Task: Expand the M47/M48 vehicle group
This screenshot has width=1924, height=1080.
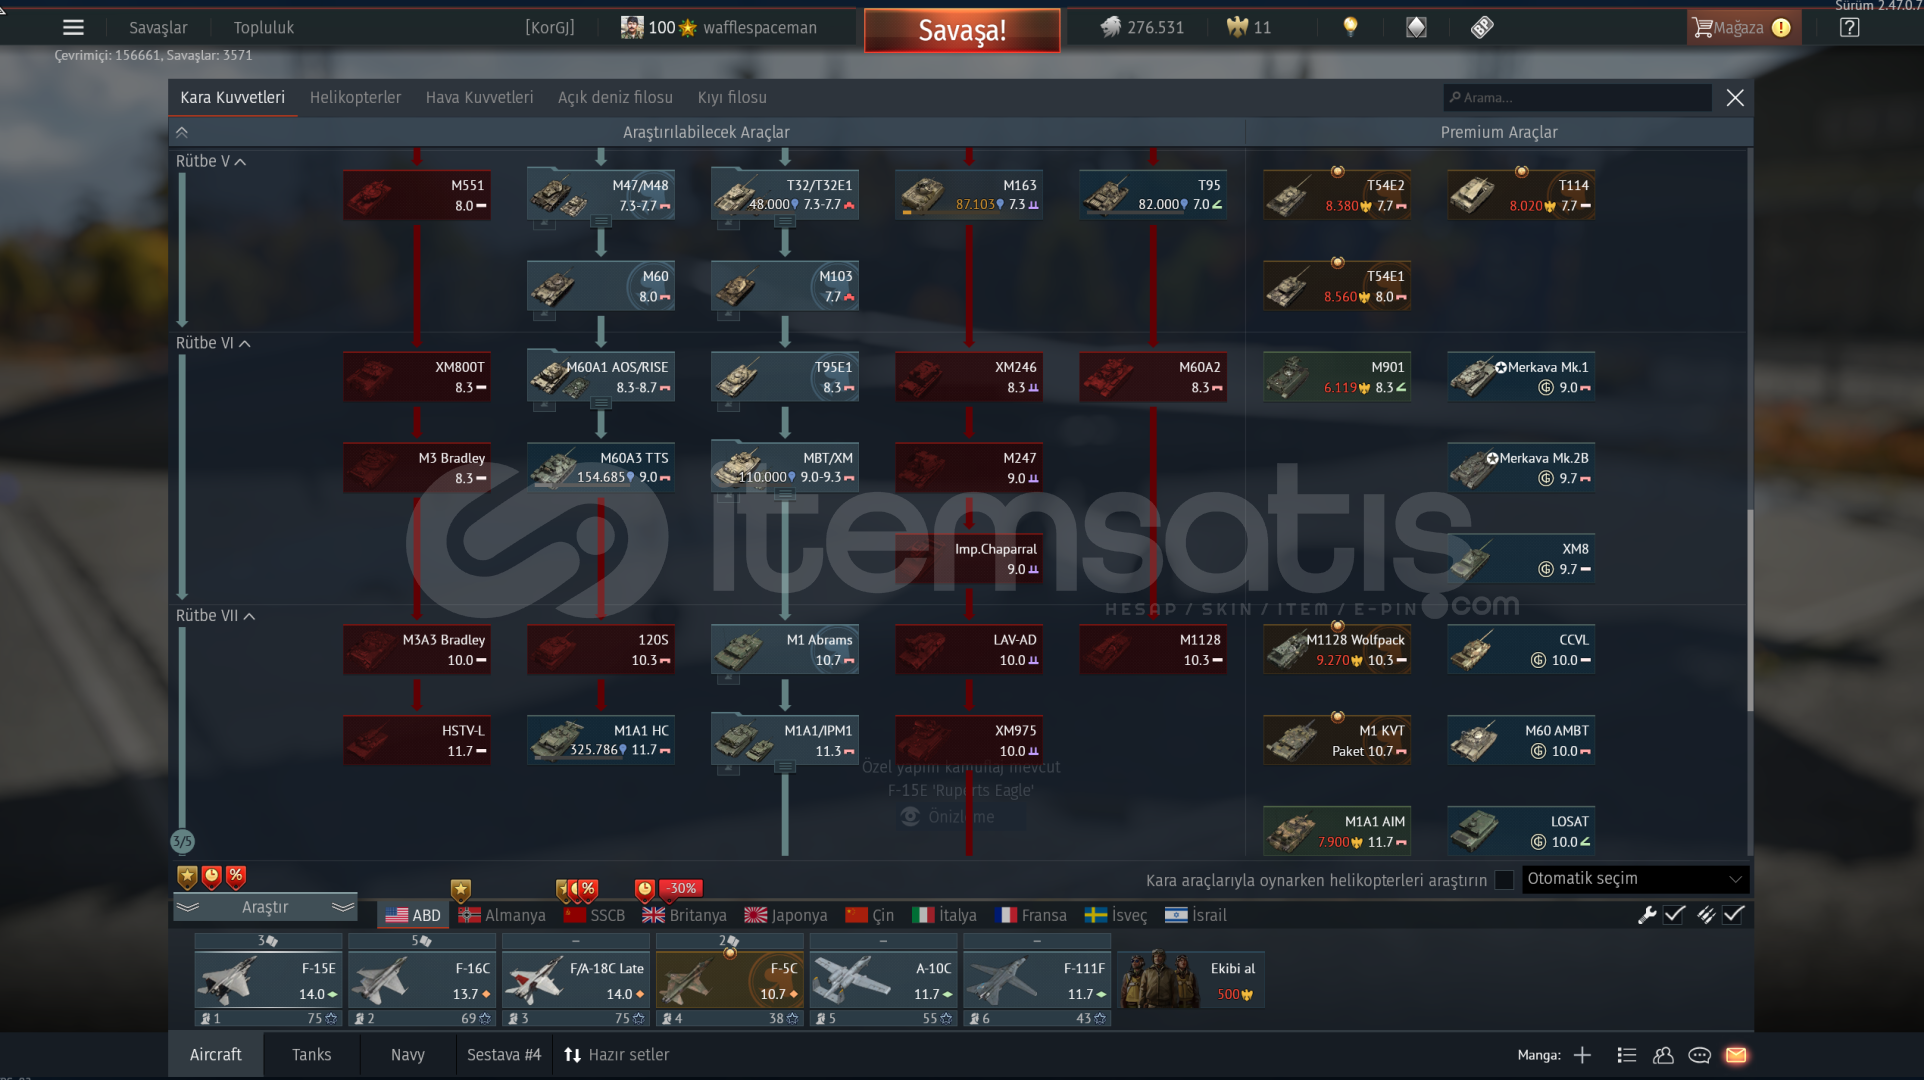Action: tap(601, 221)
